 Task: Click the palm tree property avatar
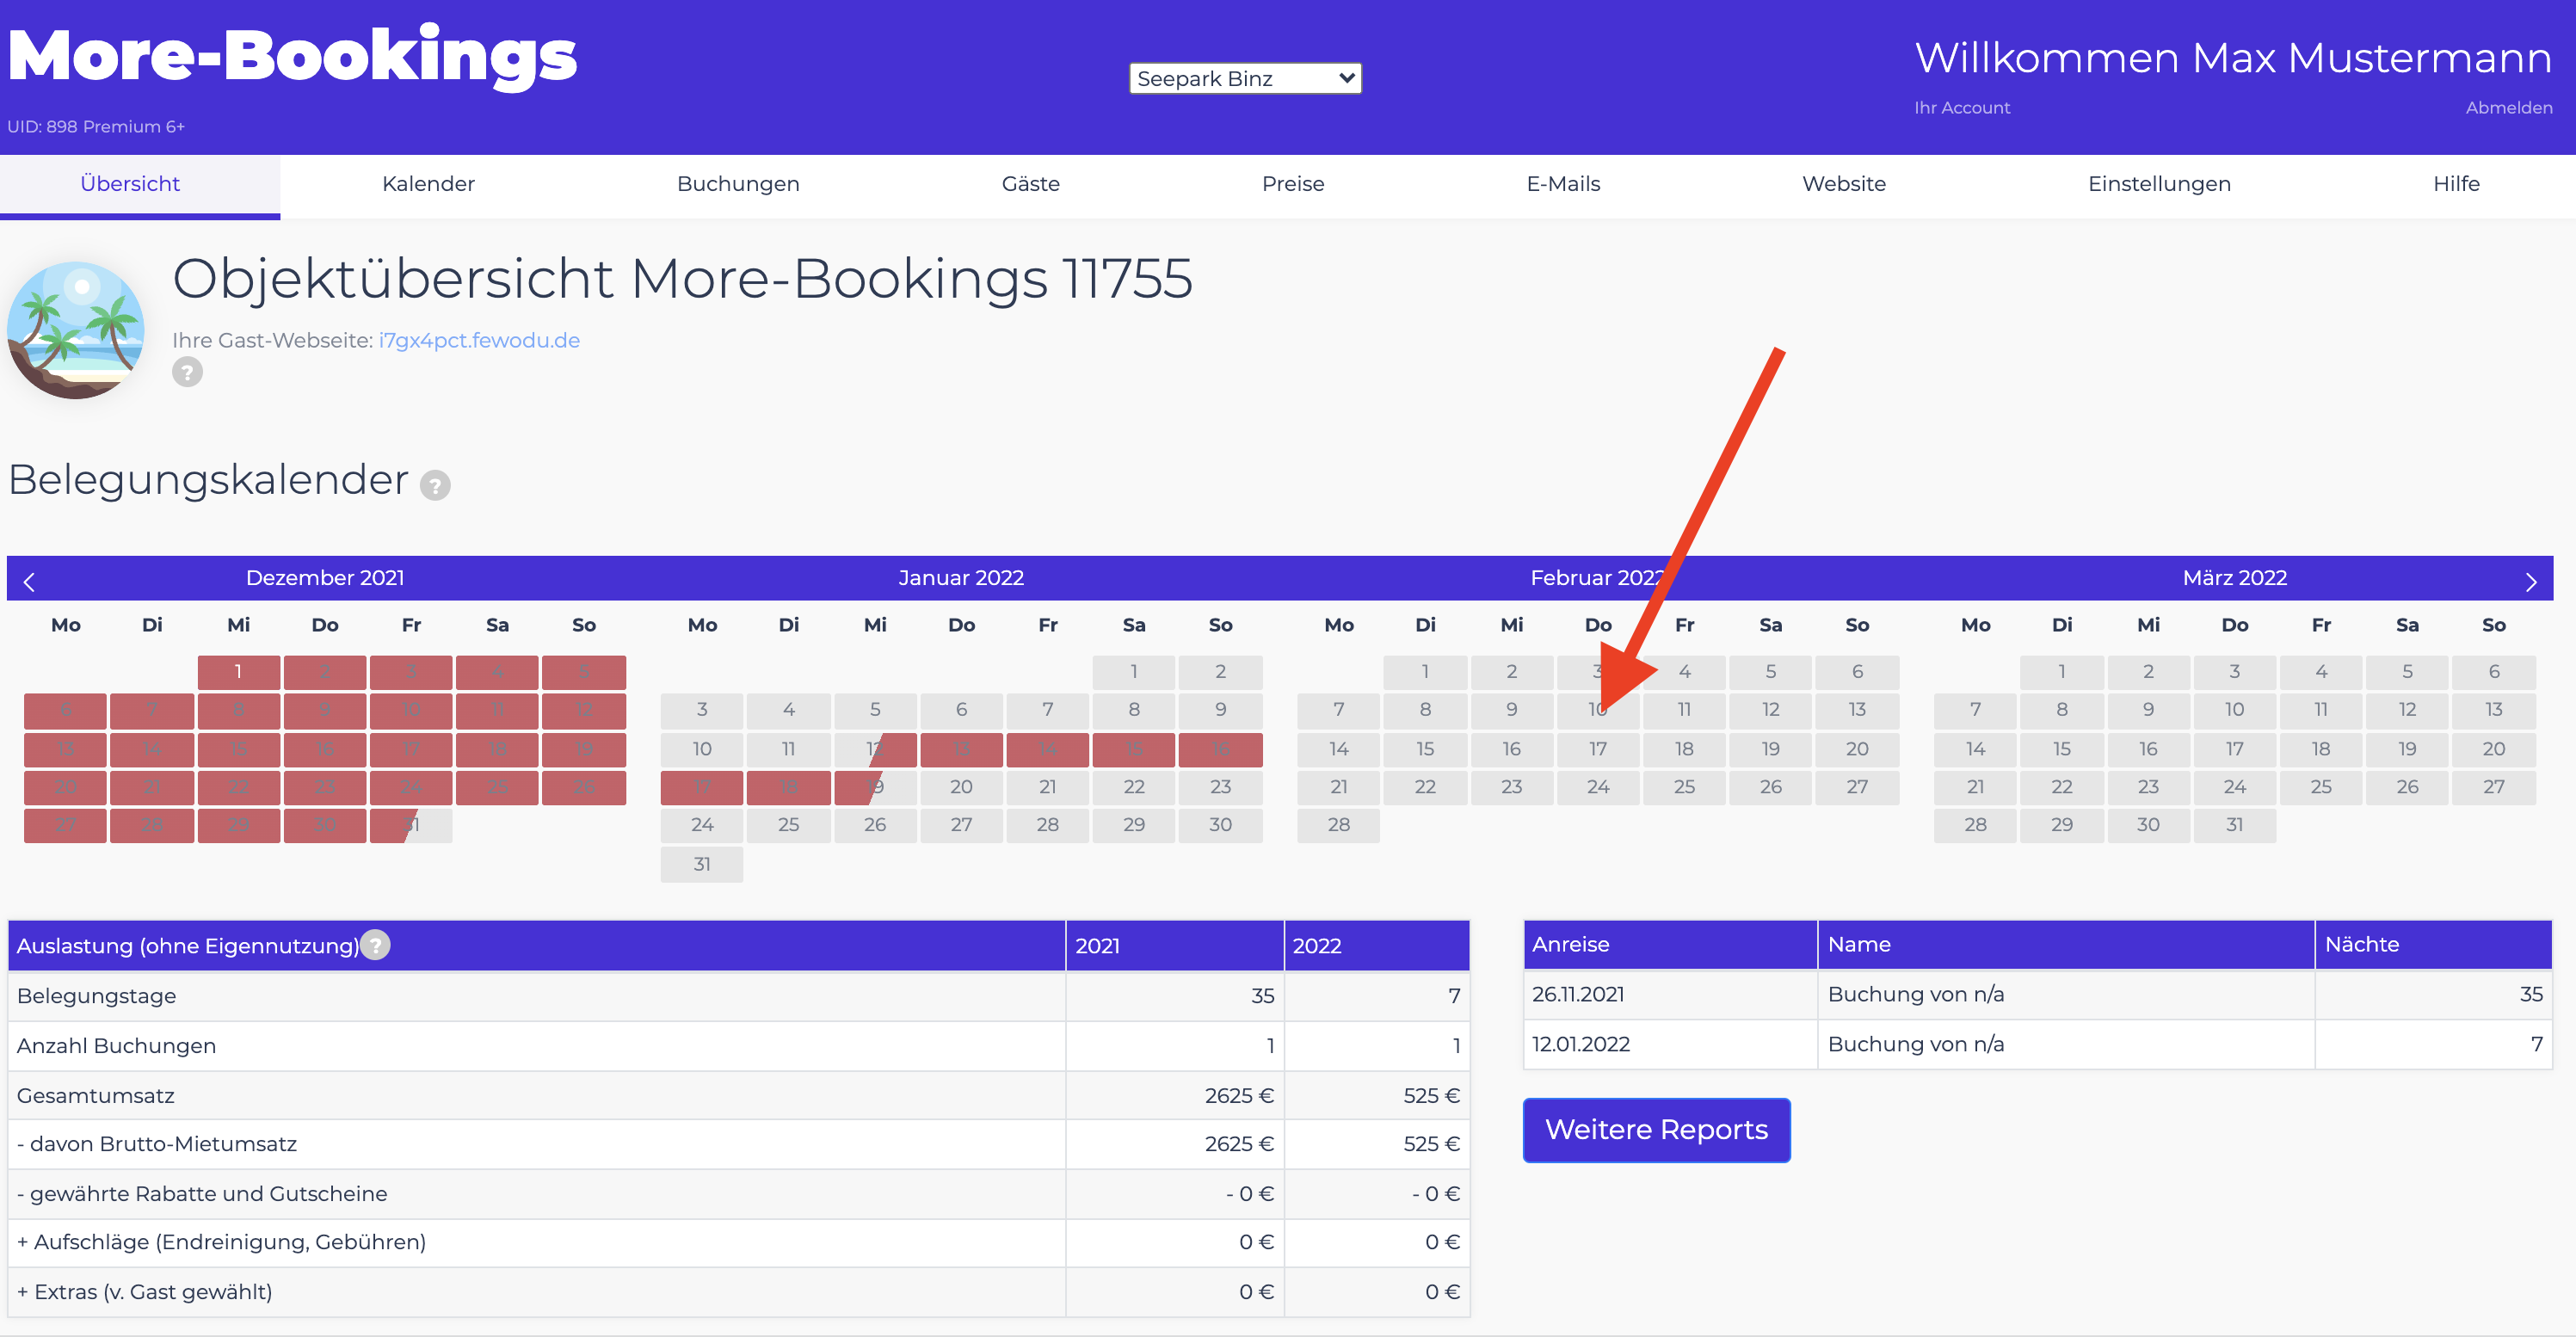(75, 329)
